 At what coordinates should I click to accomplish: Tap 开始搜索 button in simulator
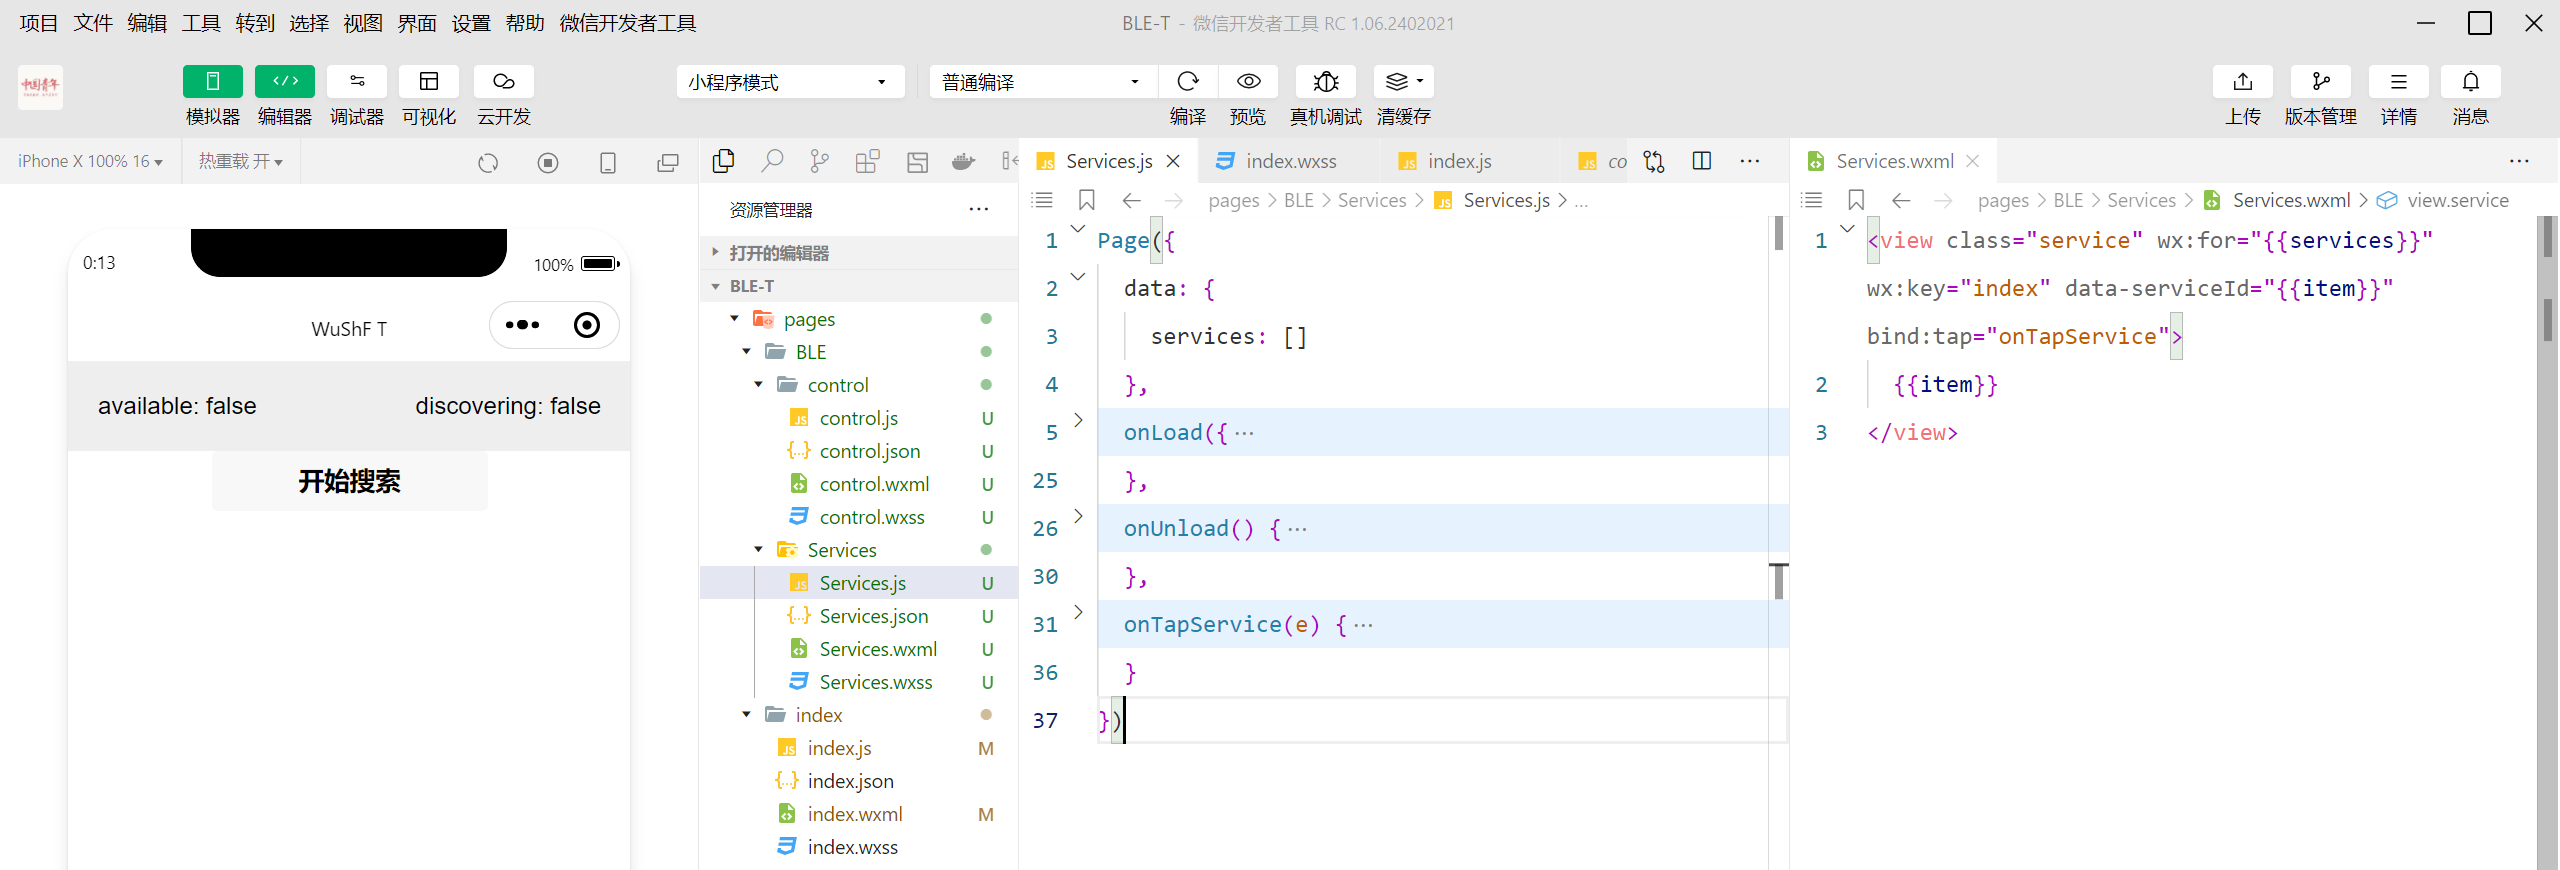(x=349, y=481)
